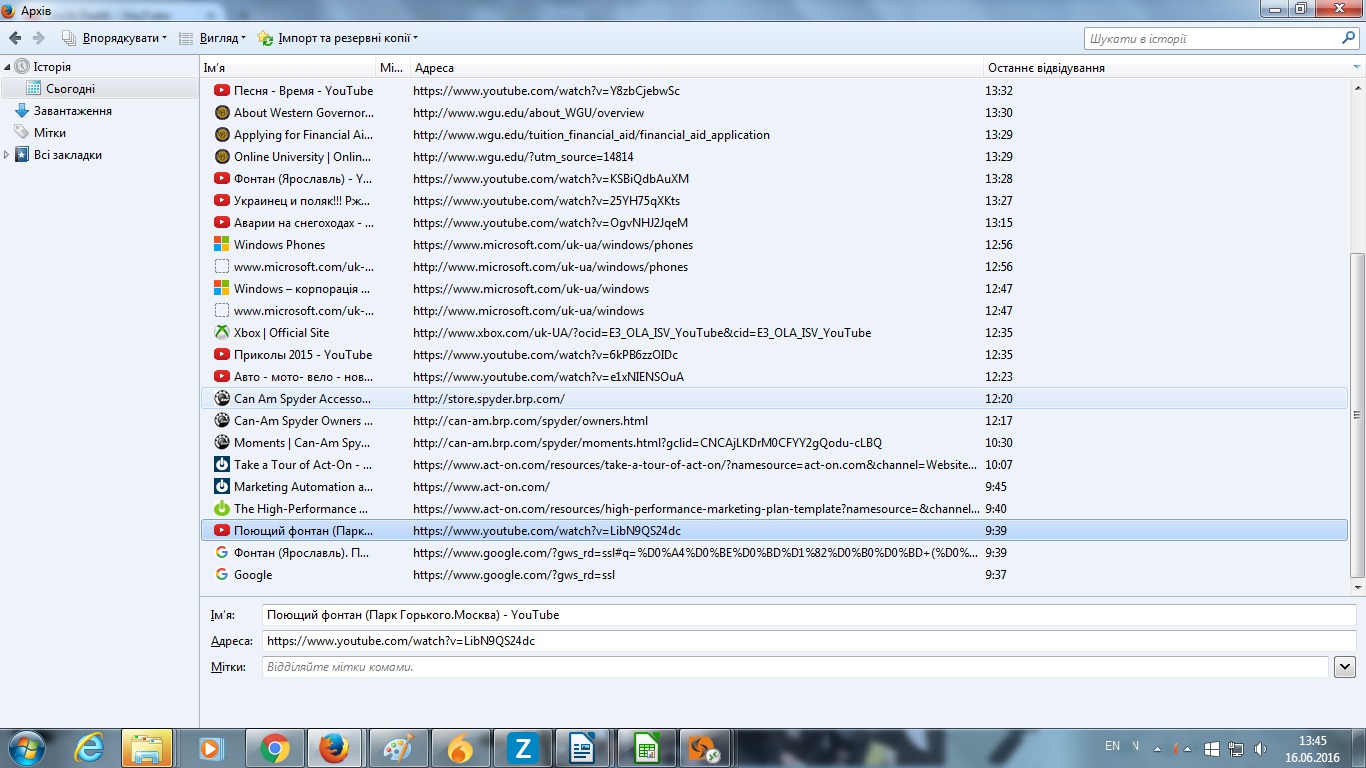Sort by the Адреса column header

tap(697, 68)
